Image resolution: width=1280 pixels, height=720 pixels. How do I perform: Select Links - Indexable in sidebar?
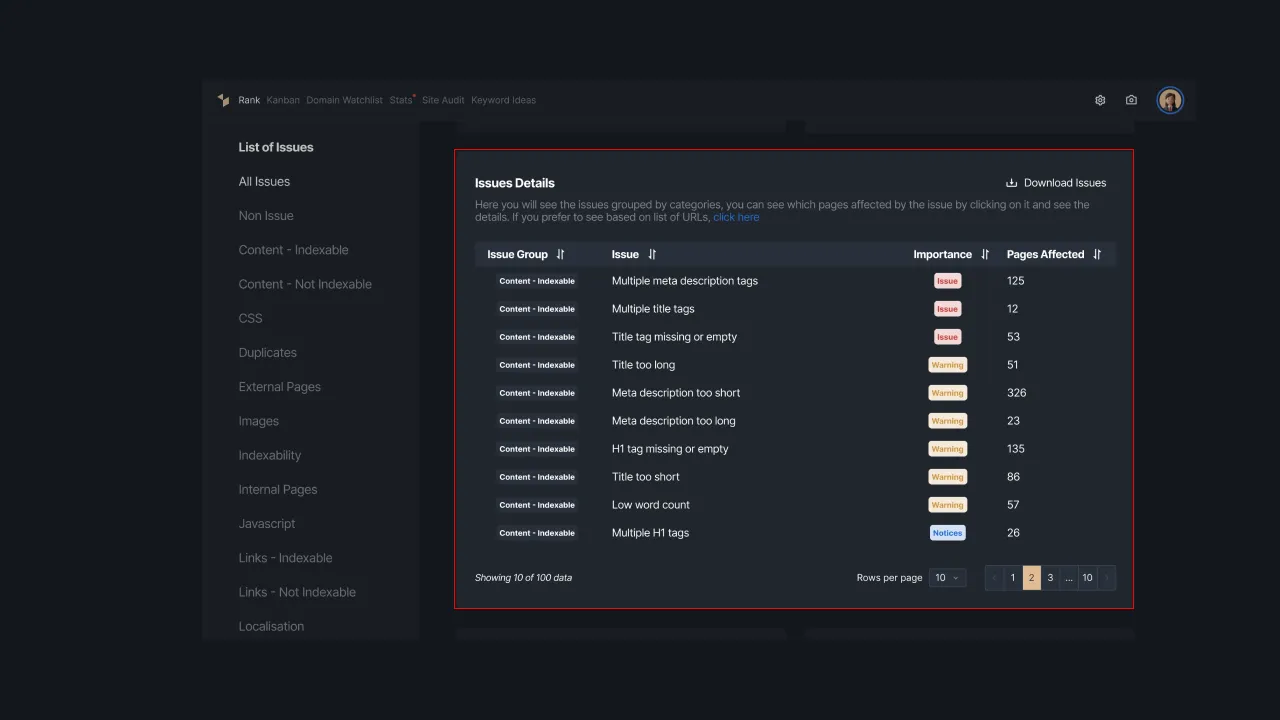[285, 558]
